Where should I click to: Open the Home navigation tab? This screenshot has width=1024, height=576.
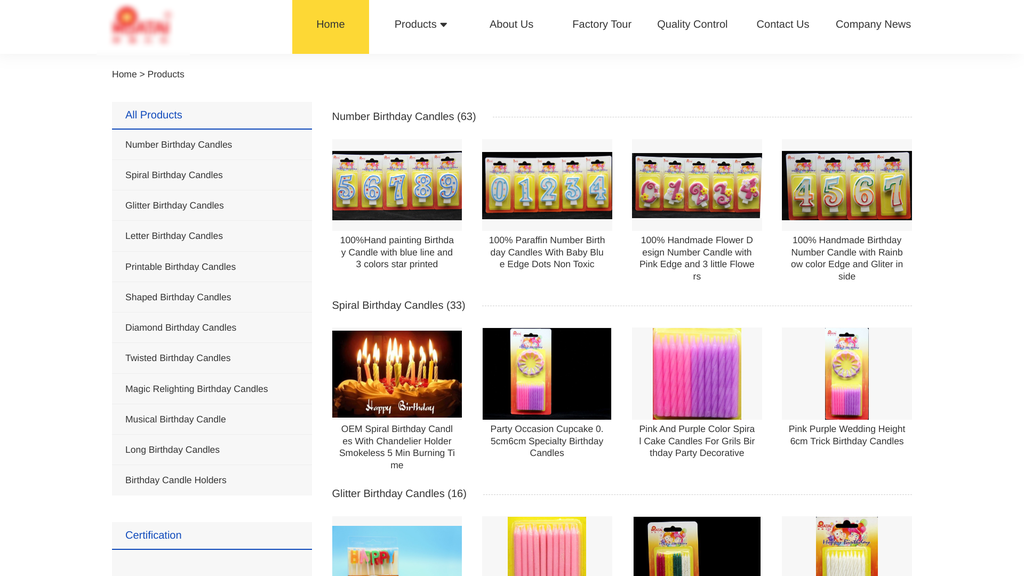pyautogui.click(x=330, y=25)
